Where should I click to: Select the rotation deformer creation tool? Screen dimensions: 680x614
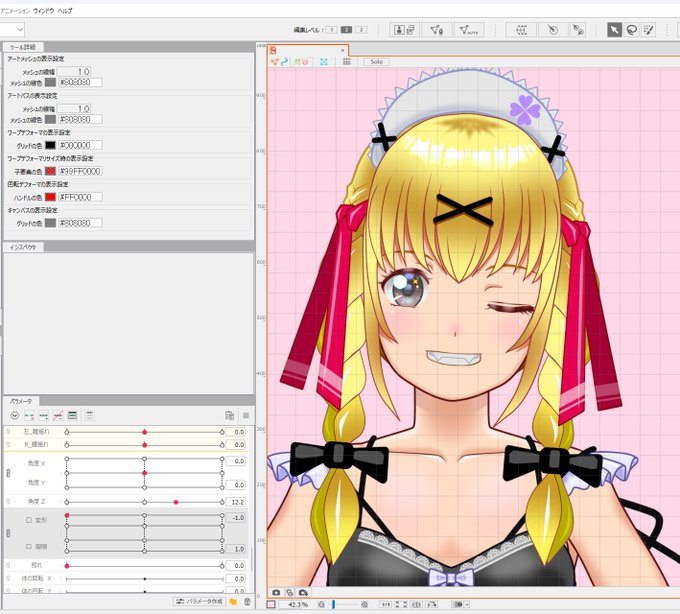(x=552, y=30)
